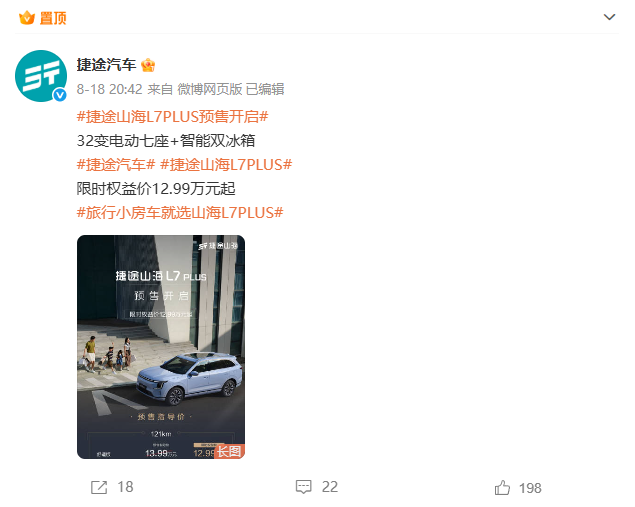Screen dimensions: 635x507
Task: Like the post with the thumbs-up icon
Action: point(502,487)
